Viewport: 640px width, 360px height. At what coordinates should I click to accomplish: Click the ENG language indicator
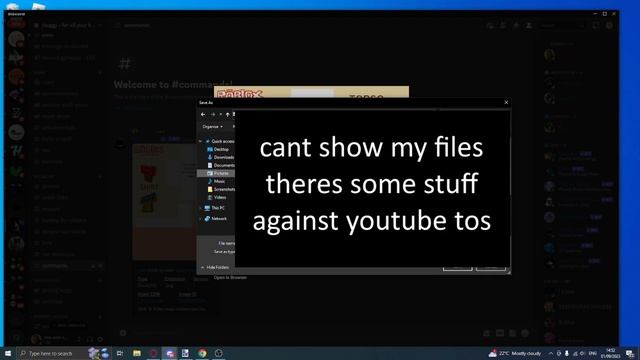pos(593,353)
